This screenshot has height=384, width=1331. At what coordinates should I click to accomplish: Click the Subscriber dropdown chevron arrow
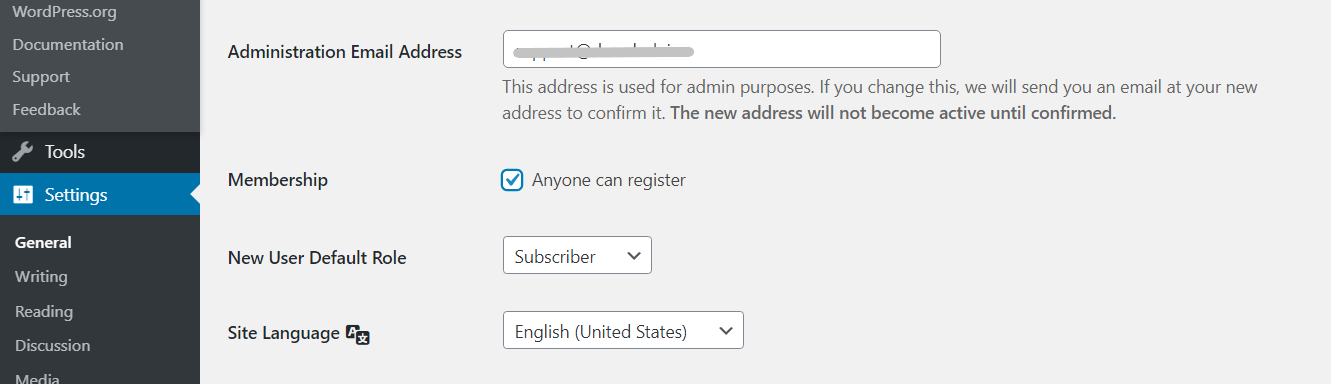coord(633,256)
